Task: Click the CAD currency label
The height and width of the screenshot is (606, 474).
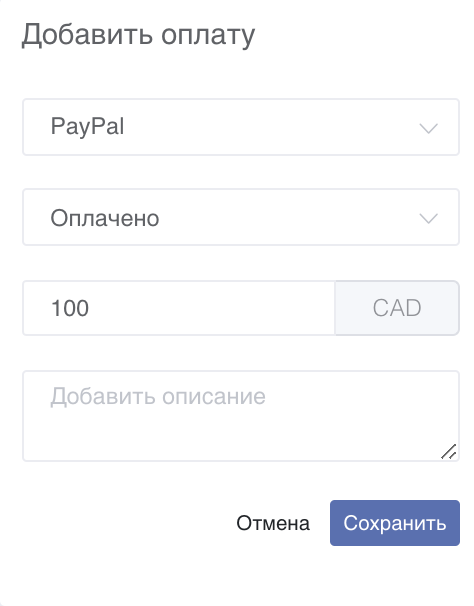Action: tap(397, 308)
